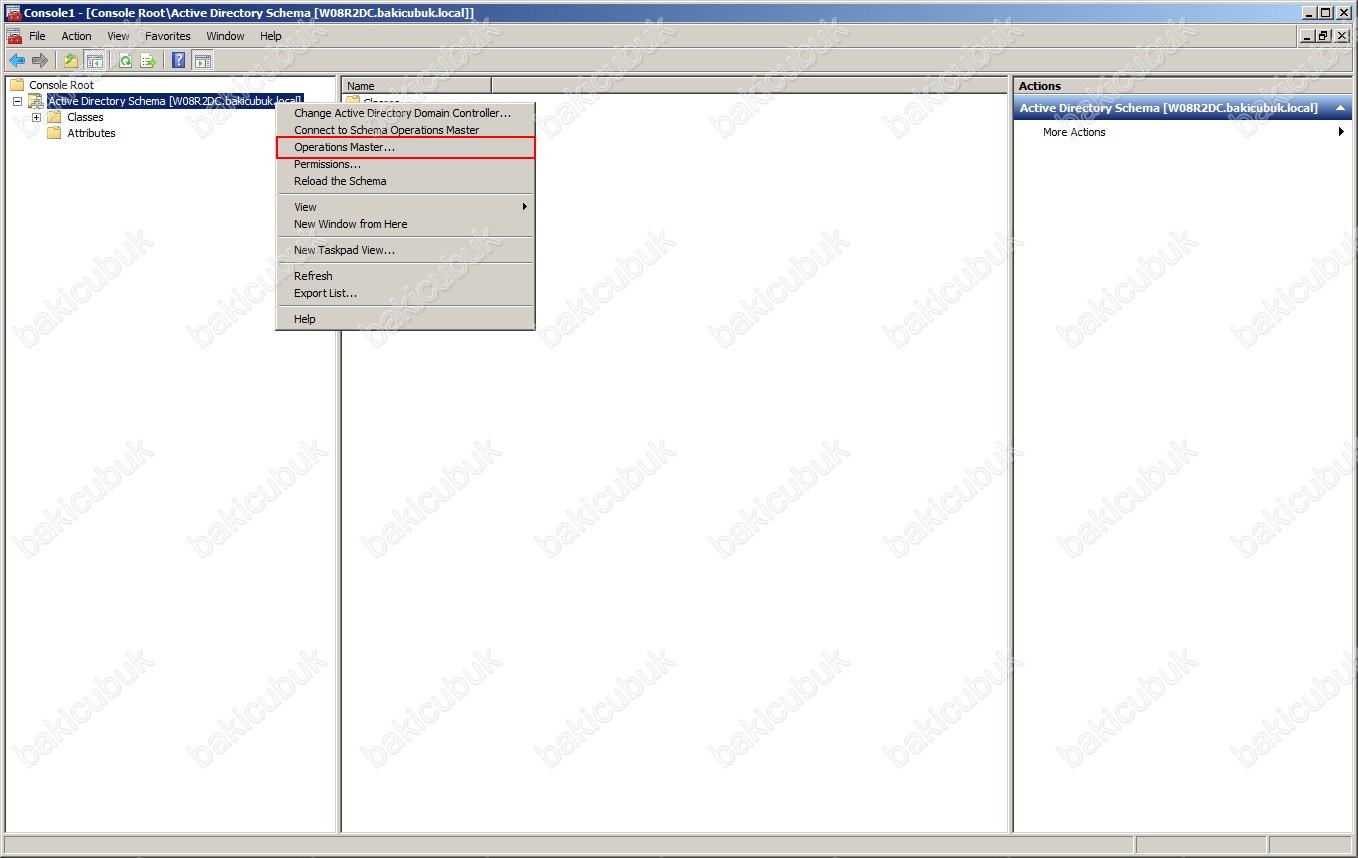Viewport: 1358px width, 858px height.
Task: Select Operations Master... context menu entry
Action: tap(405, 147)
